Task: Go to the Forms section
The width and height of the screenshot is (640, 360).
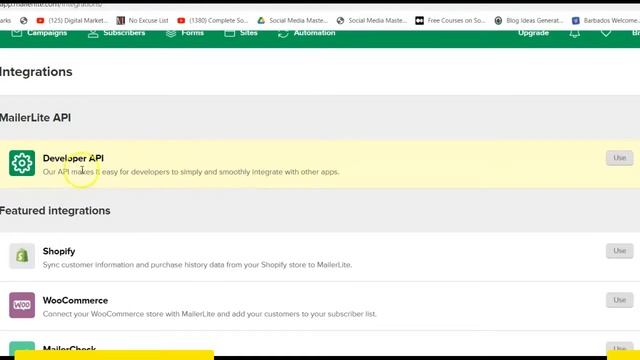Action: (185, 33)
